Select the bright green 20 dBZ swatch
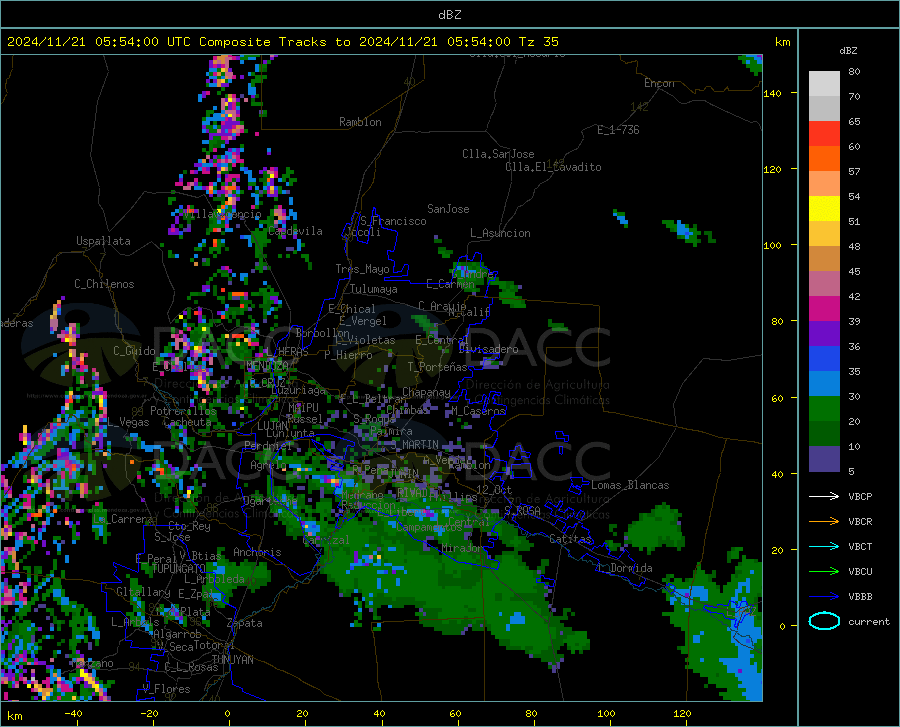This screenshot has height=727, width=900. pos(824,409)
